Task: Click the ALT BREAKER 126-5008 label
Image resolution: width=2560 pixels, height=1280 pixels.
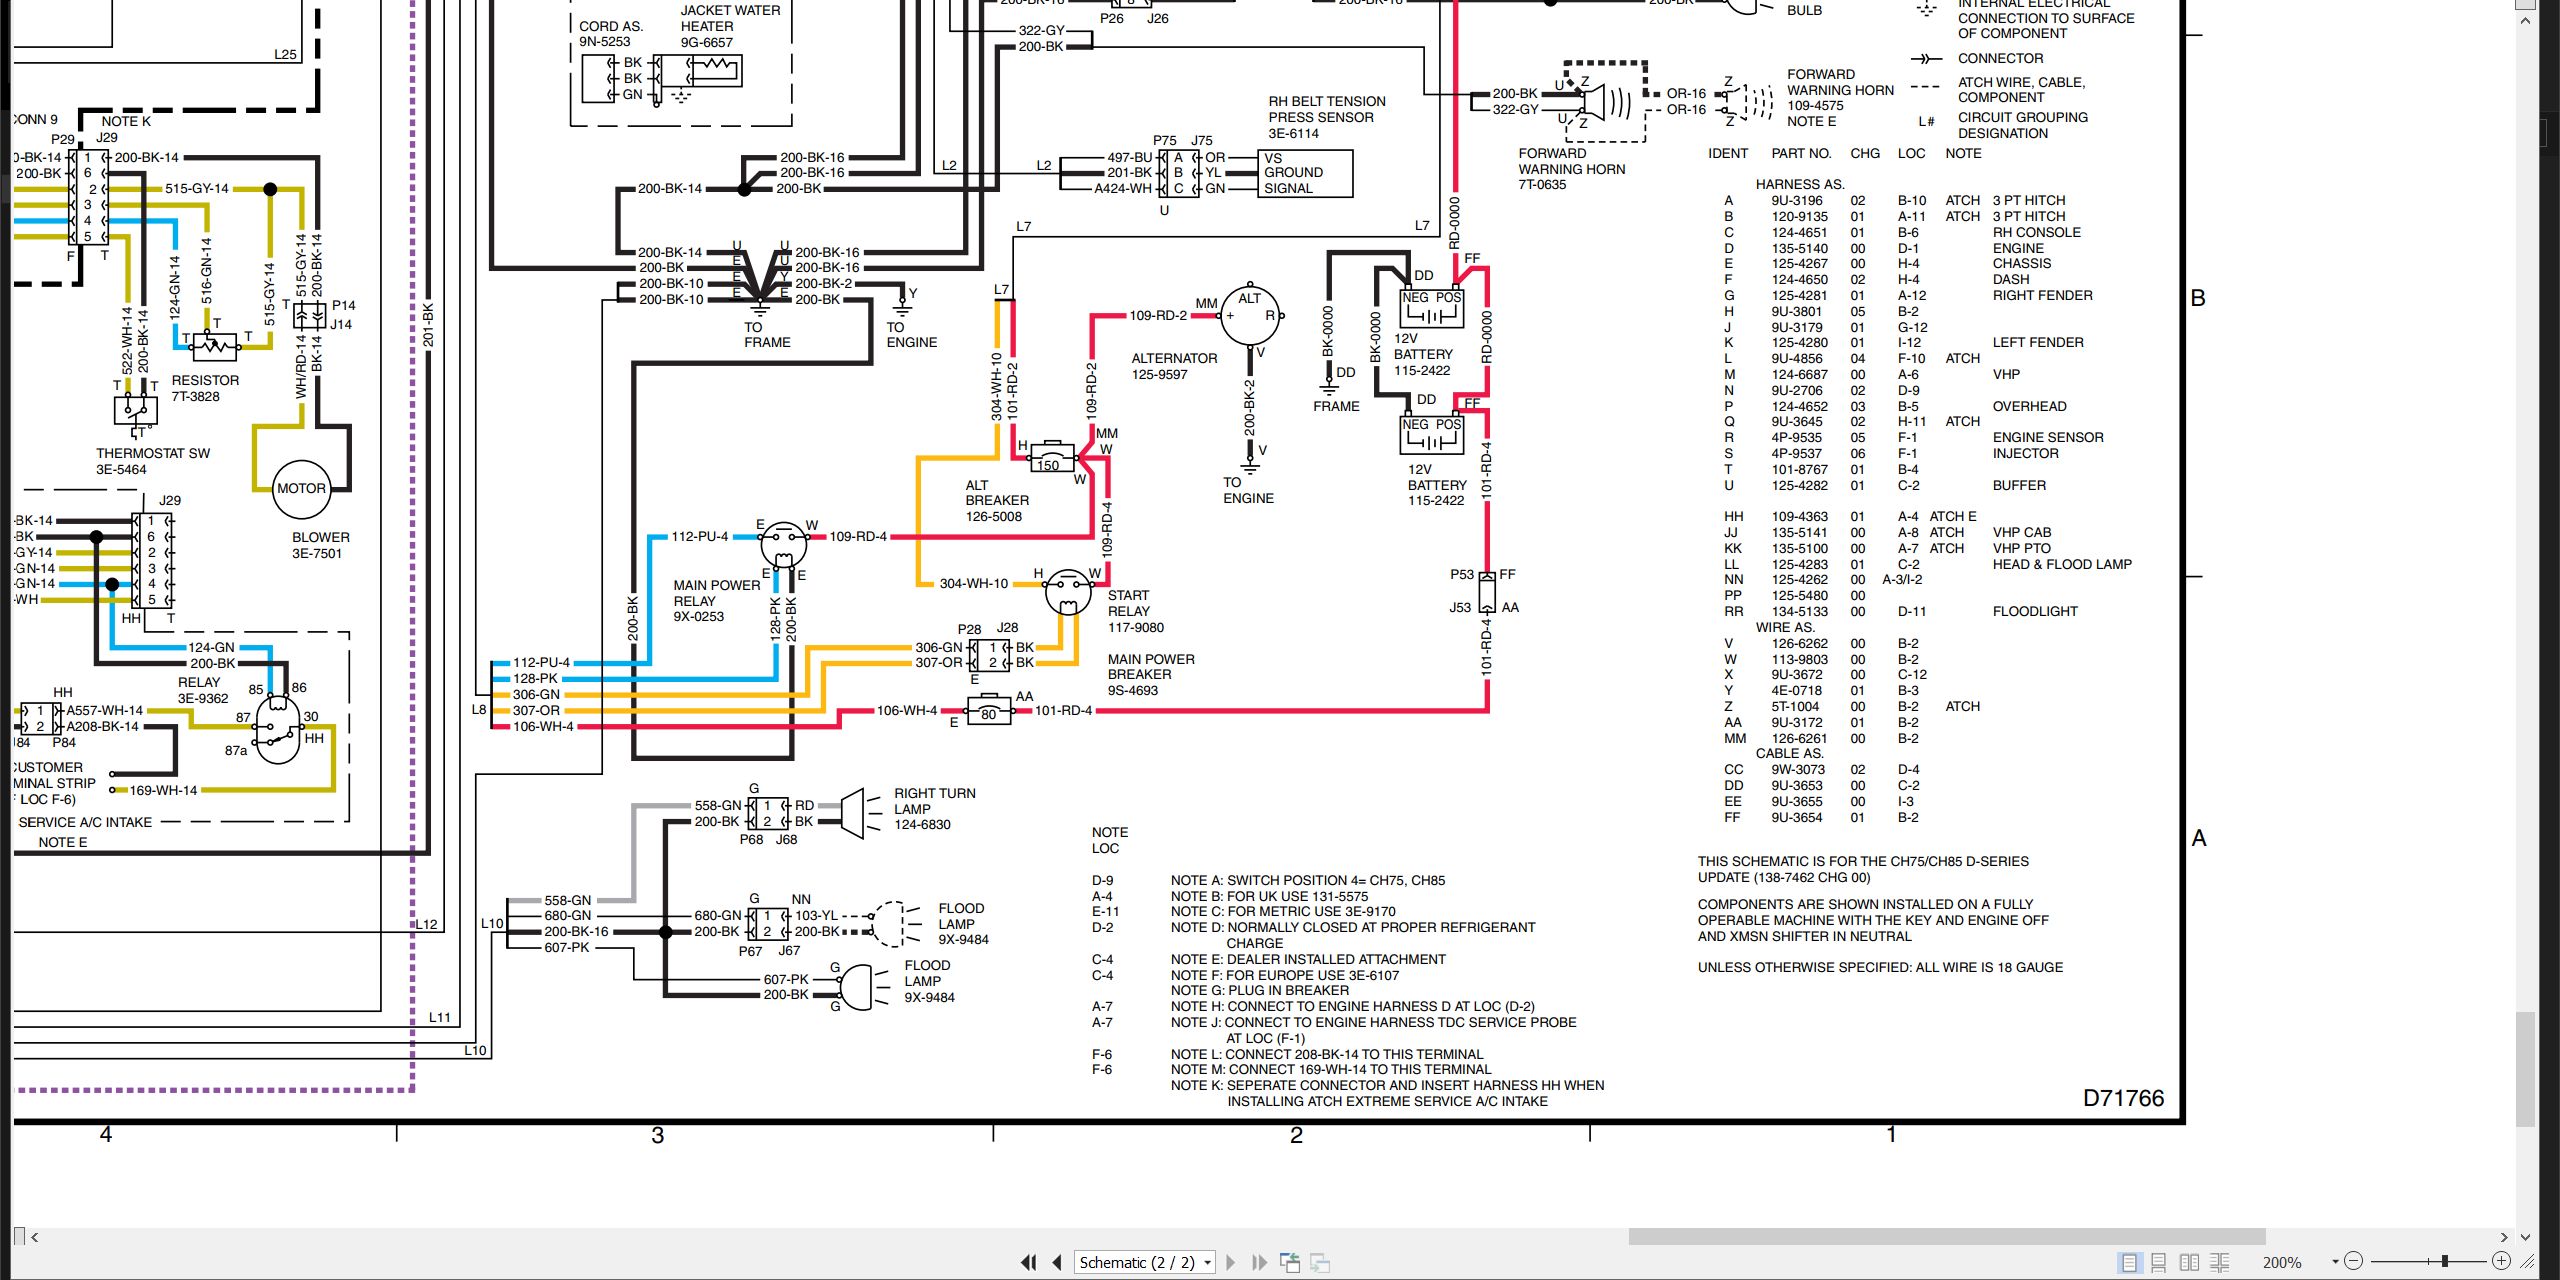Action: (x=996, y=501)
